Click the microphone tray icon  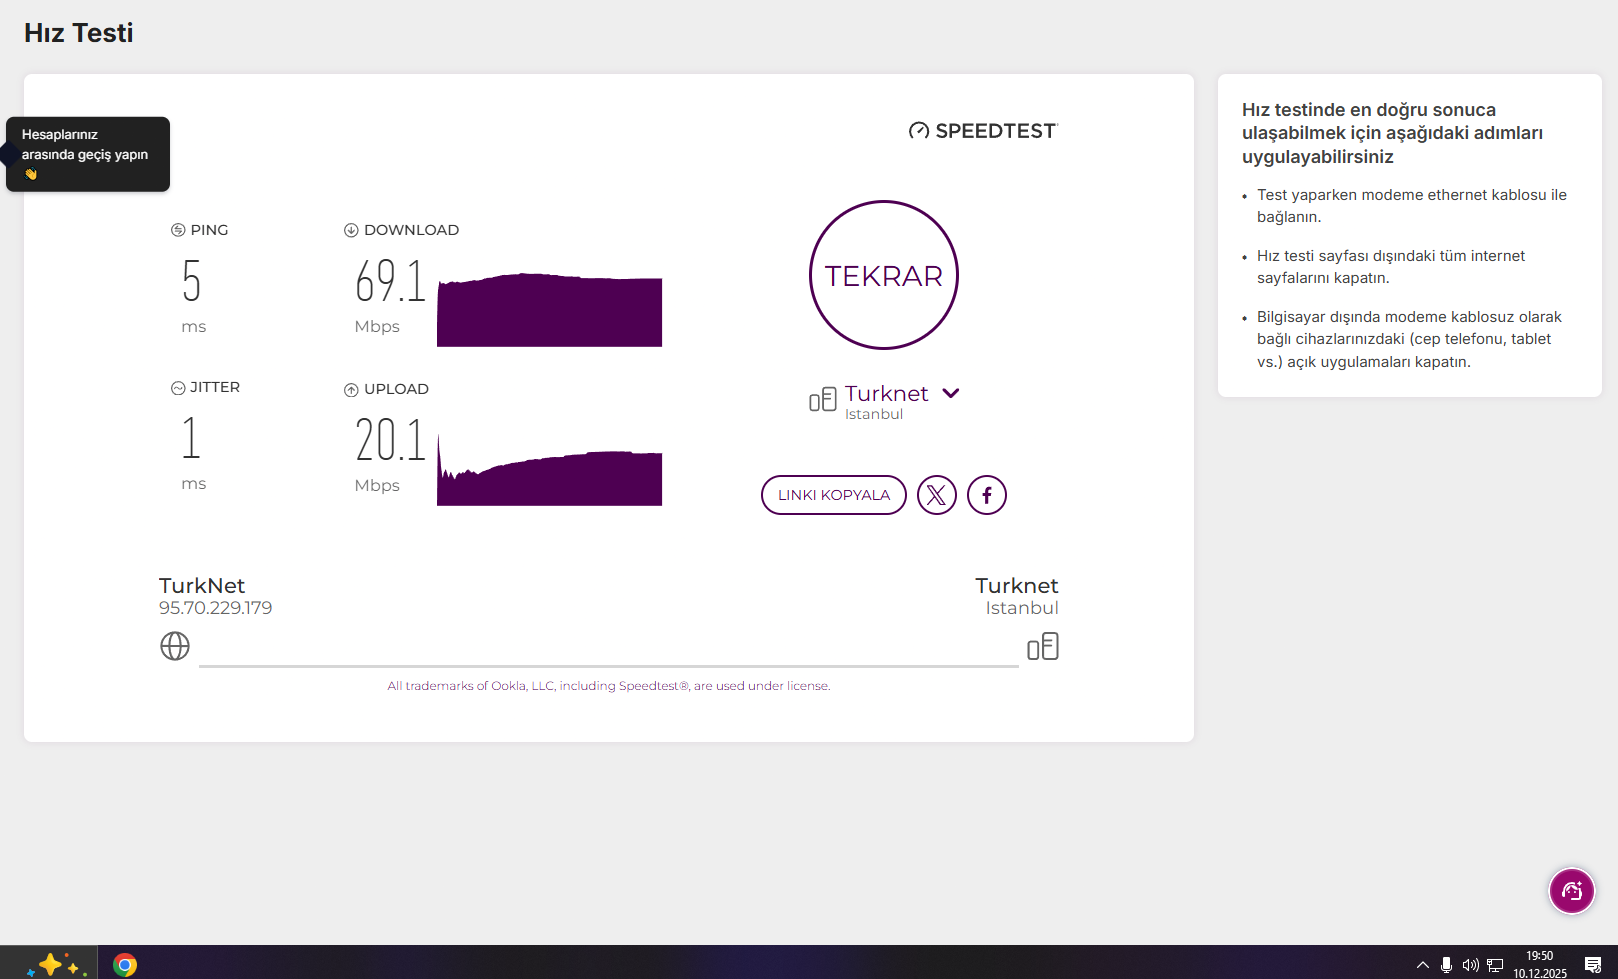[1446, 965]
